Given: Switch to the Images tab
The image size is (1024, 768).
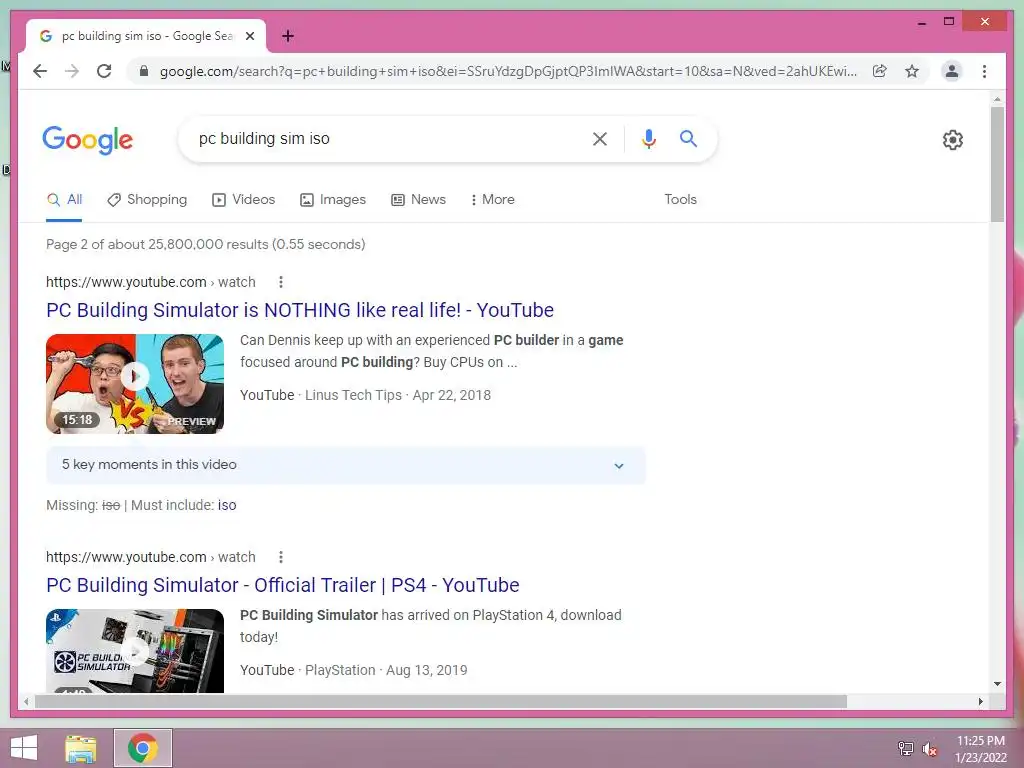Looking at the screenshot, I should point(332,199).
